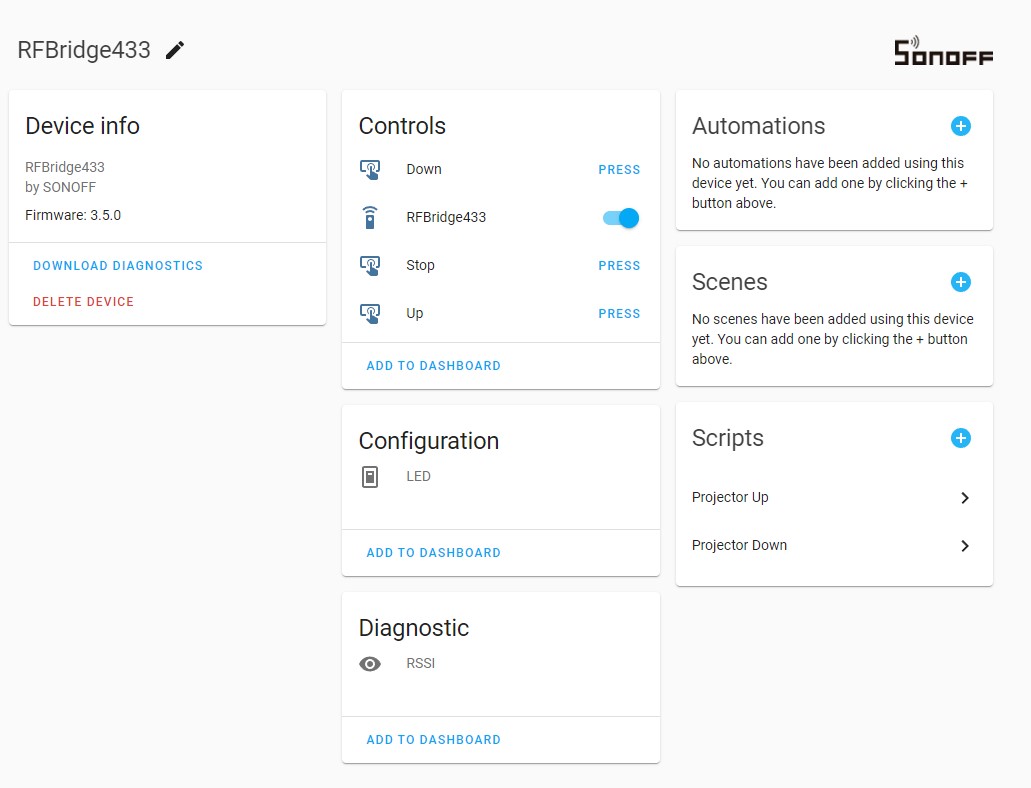Click the Device info heading
Screen dimensions: 1031x788
[82, 126]
